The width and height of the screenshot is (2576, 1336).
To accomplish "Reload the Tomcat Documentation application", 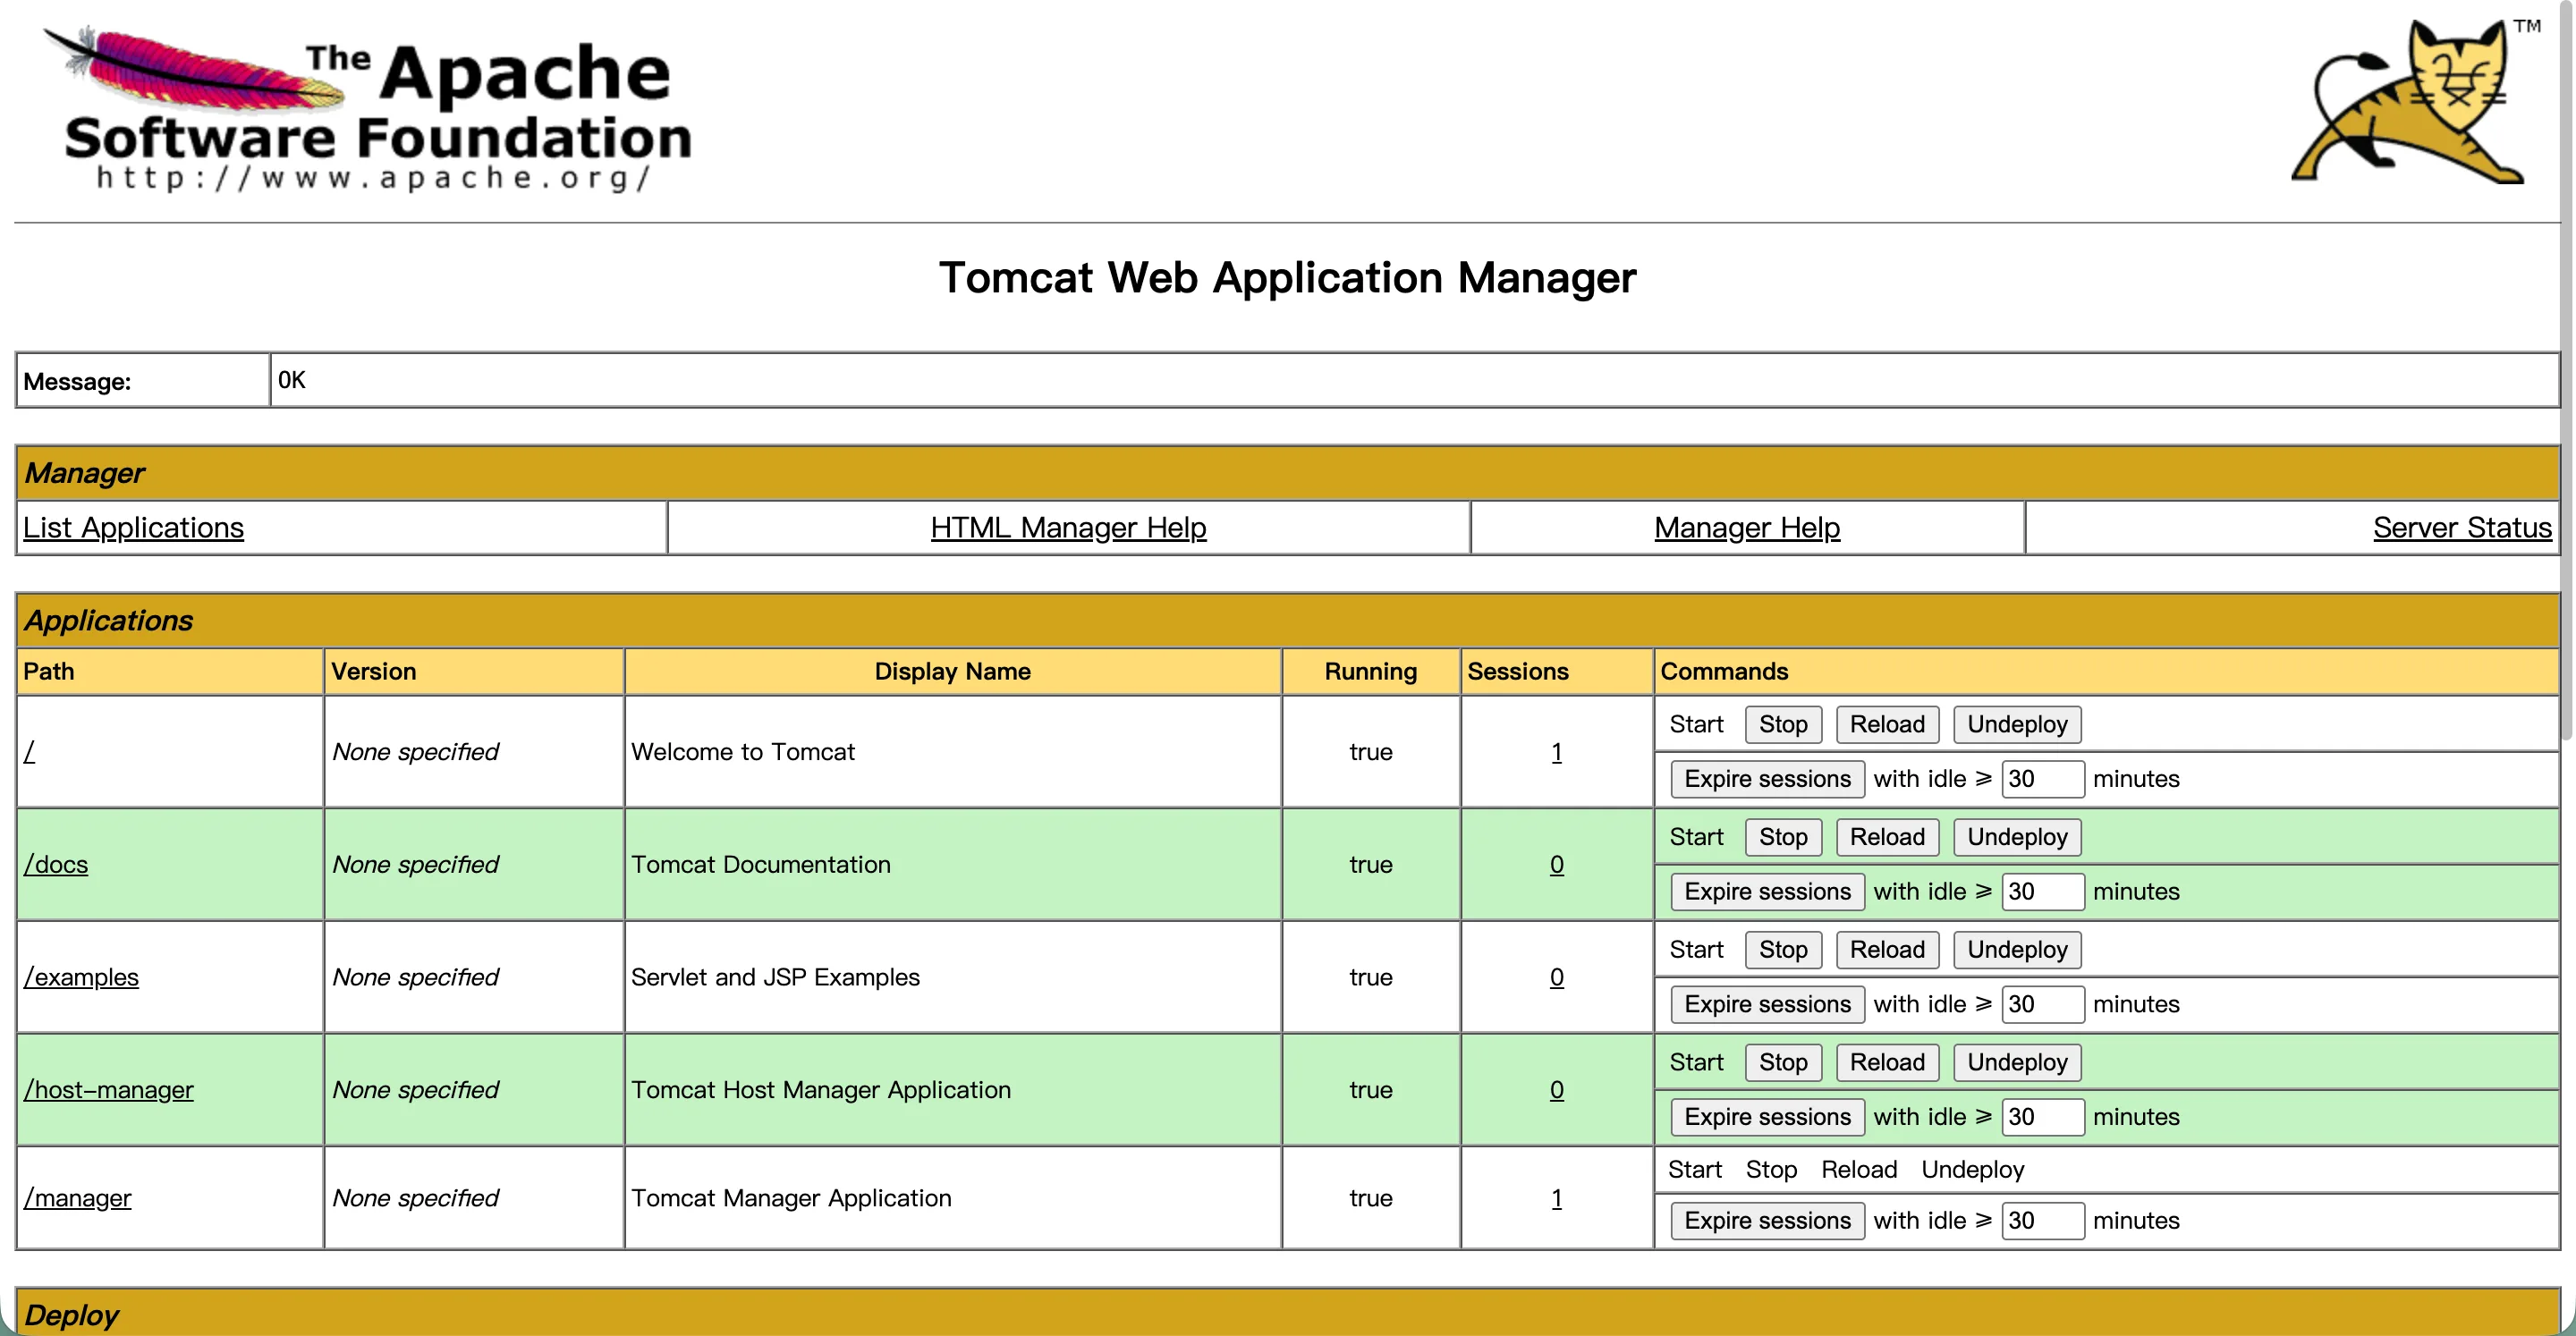I will point(1887,837).
